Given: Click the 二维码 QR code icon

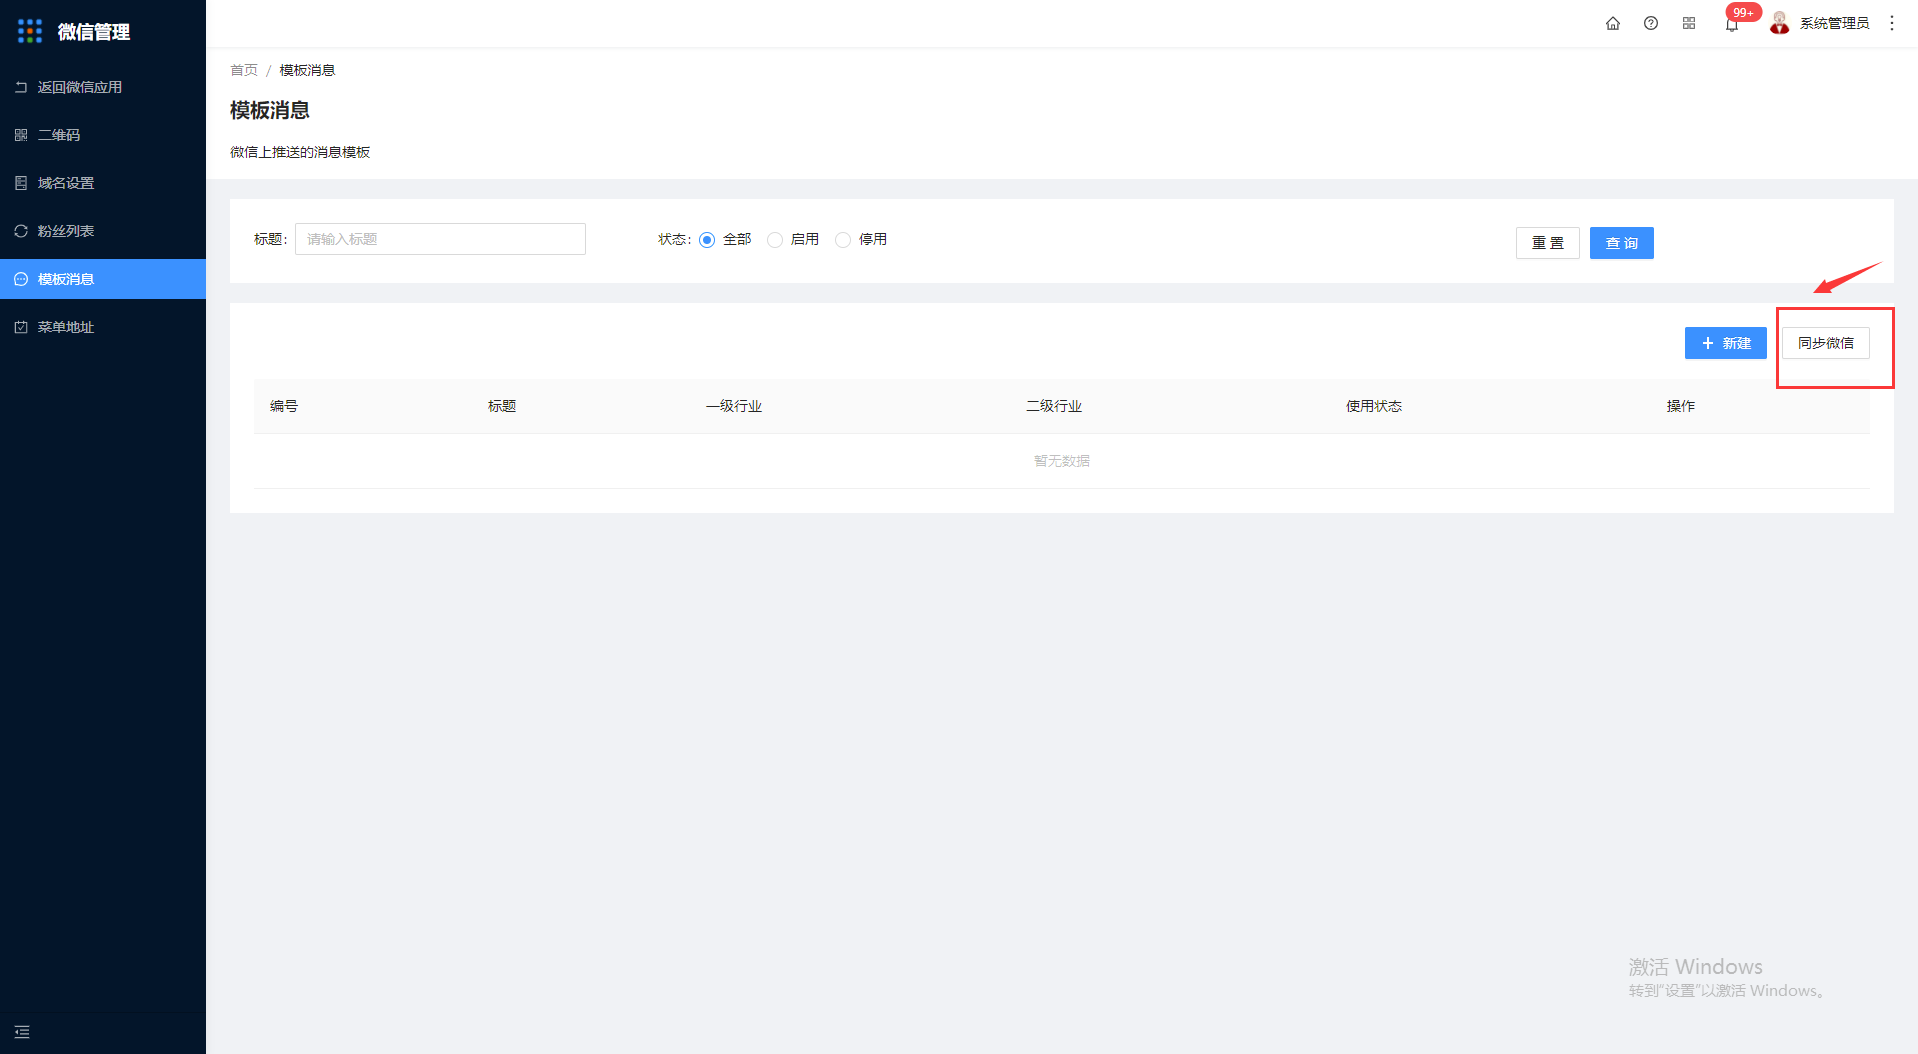Looking at the screenshot, I should [21, 135].
